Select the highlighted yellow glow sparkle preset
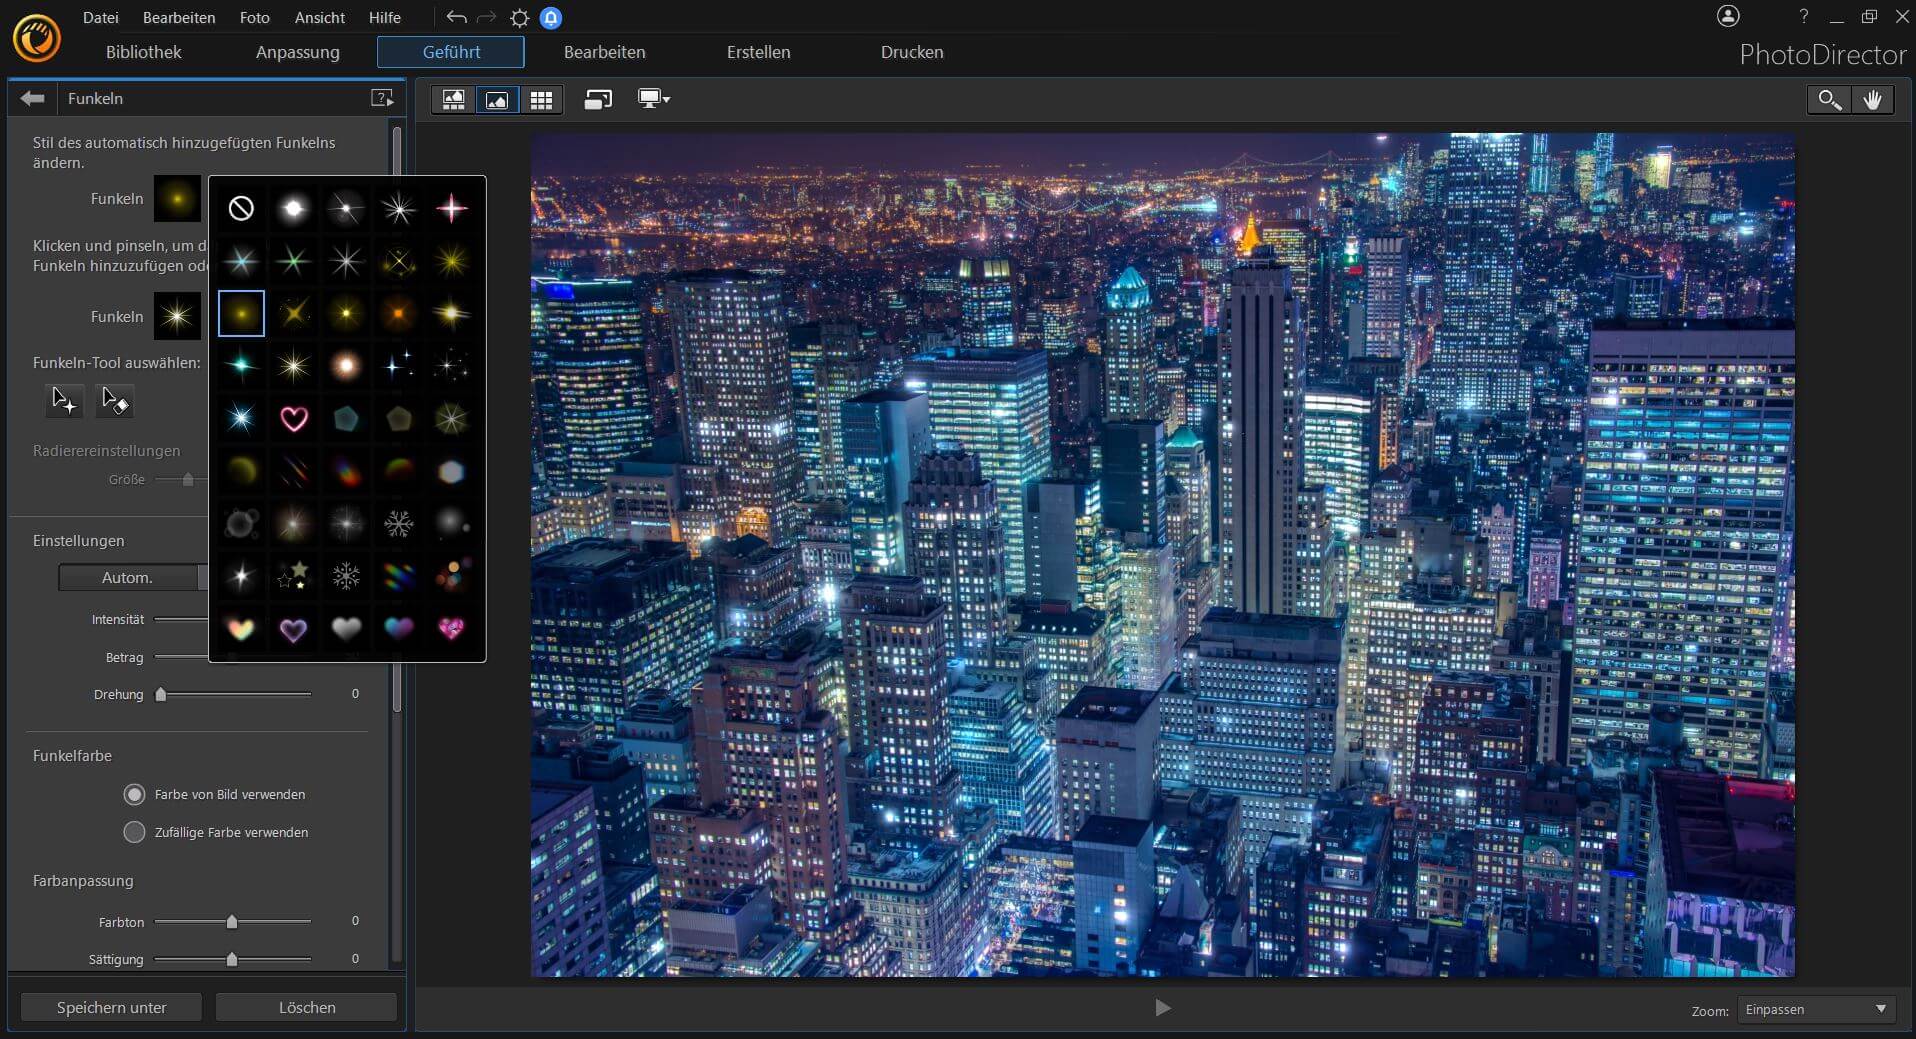 [241, 313]
